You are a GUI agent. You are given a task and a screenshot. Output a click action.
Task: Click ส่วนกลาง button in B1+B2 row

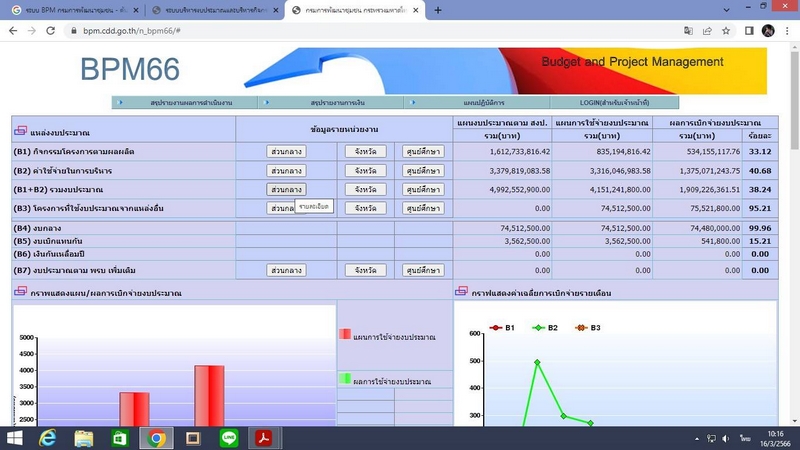286,189
